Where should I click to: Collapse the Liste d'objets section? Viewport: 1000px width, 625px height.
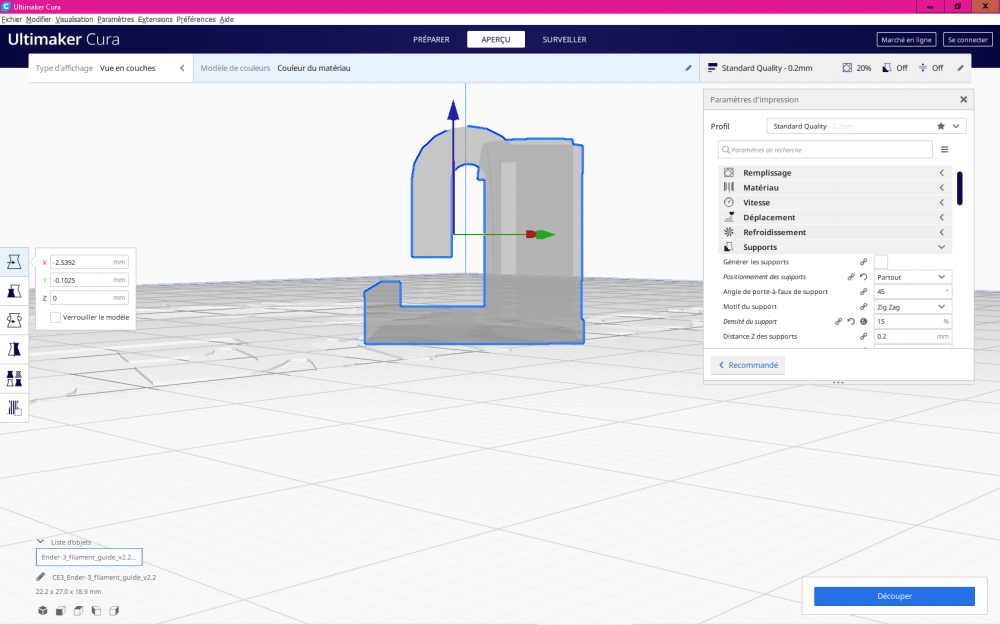[x=40, y=541]
